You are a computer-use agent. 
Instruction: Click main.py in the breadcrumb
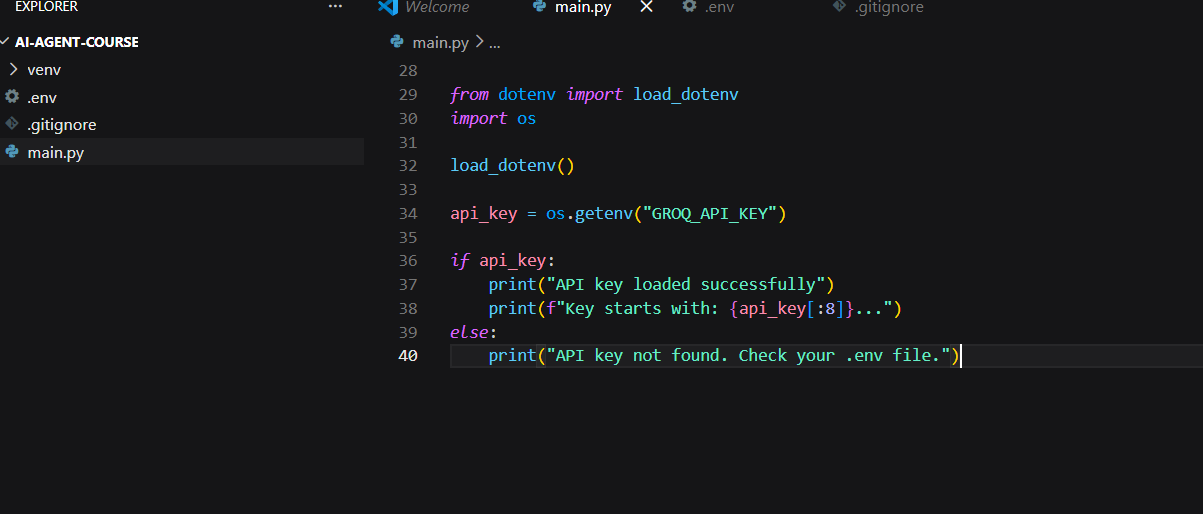[441, 42]
